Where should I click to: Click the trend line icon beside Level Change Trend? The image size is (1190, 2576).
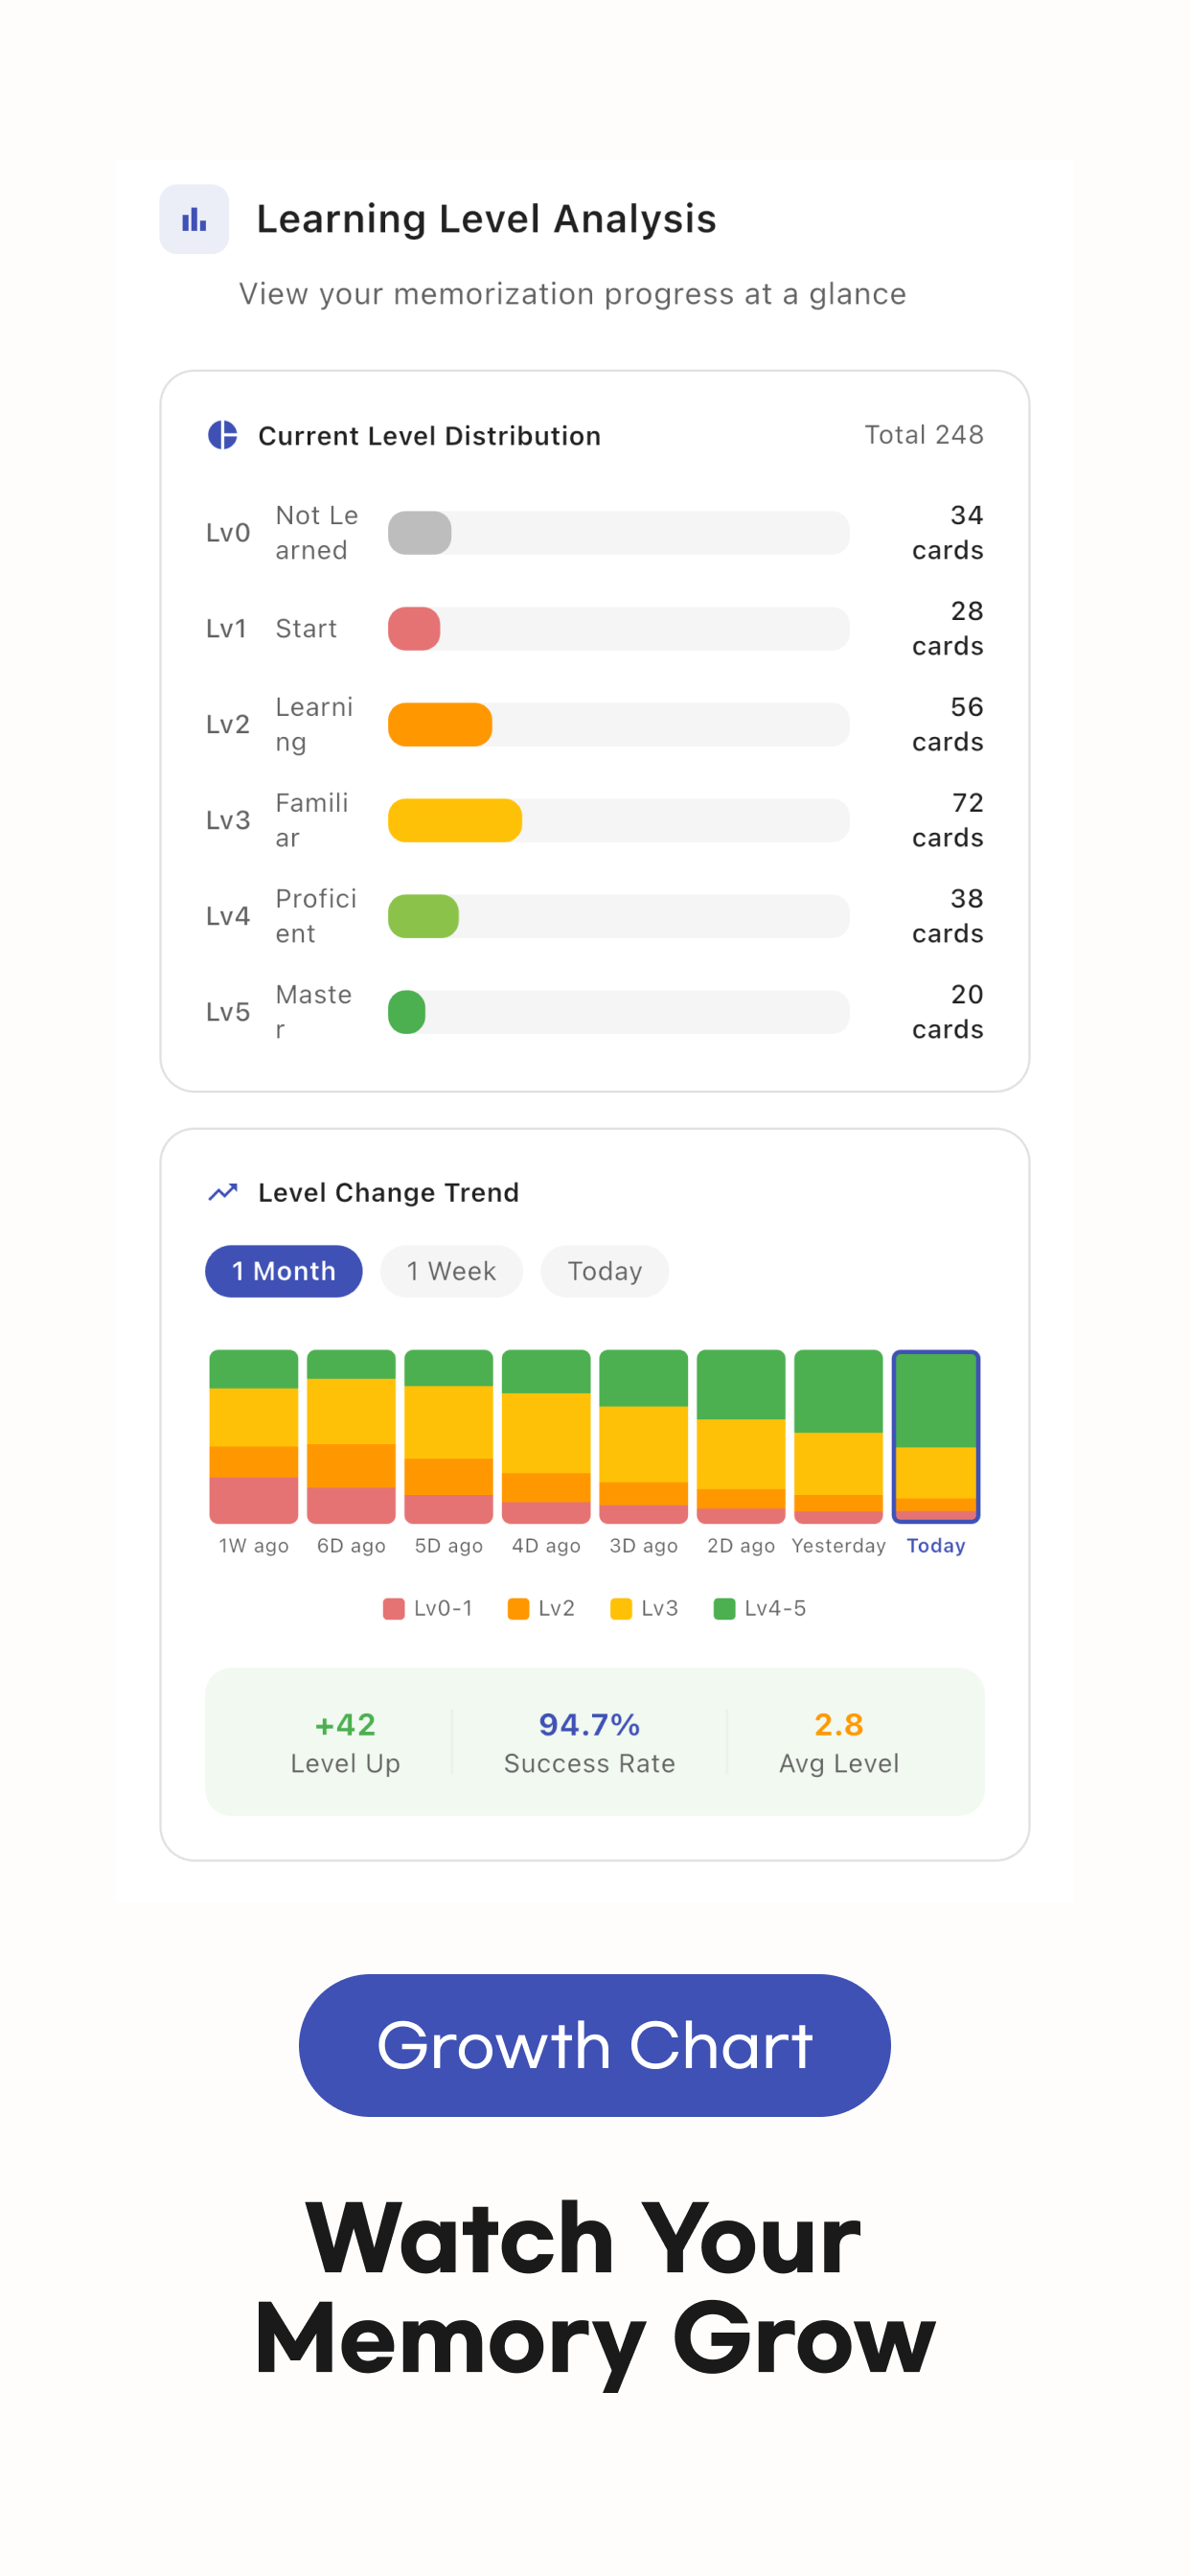[222, 1192]
